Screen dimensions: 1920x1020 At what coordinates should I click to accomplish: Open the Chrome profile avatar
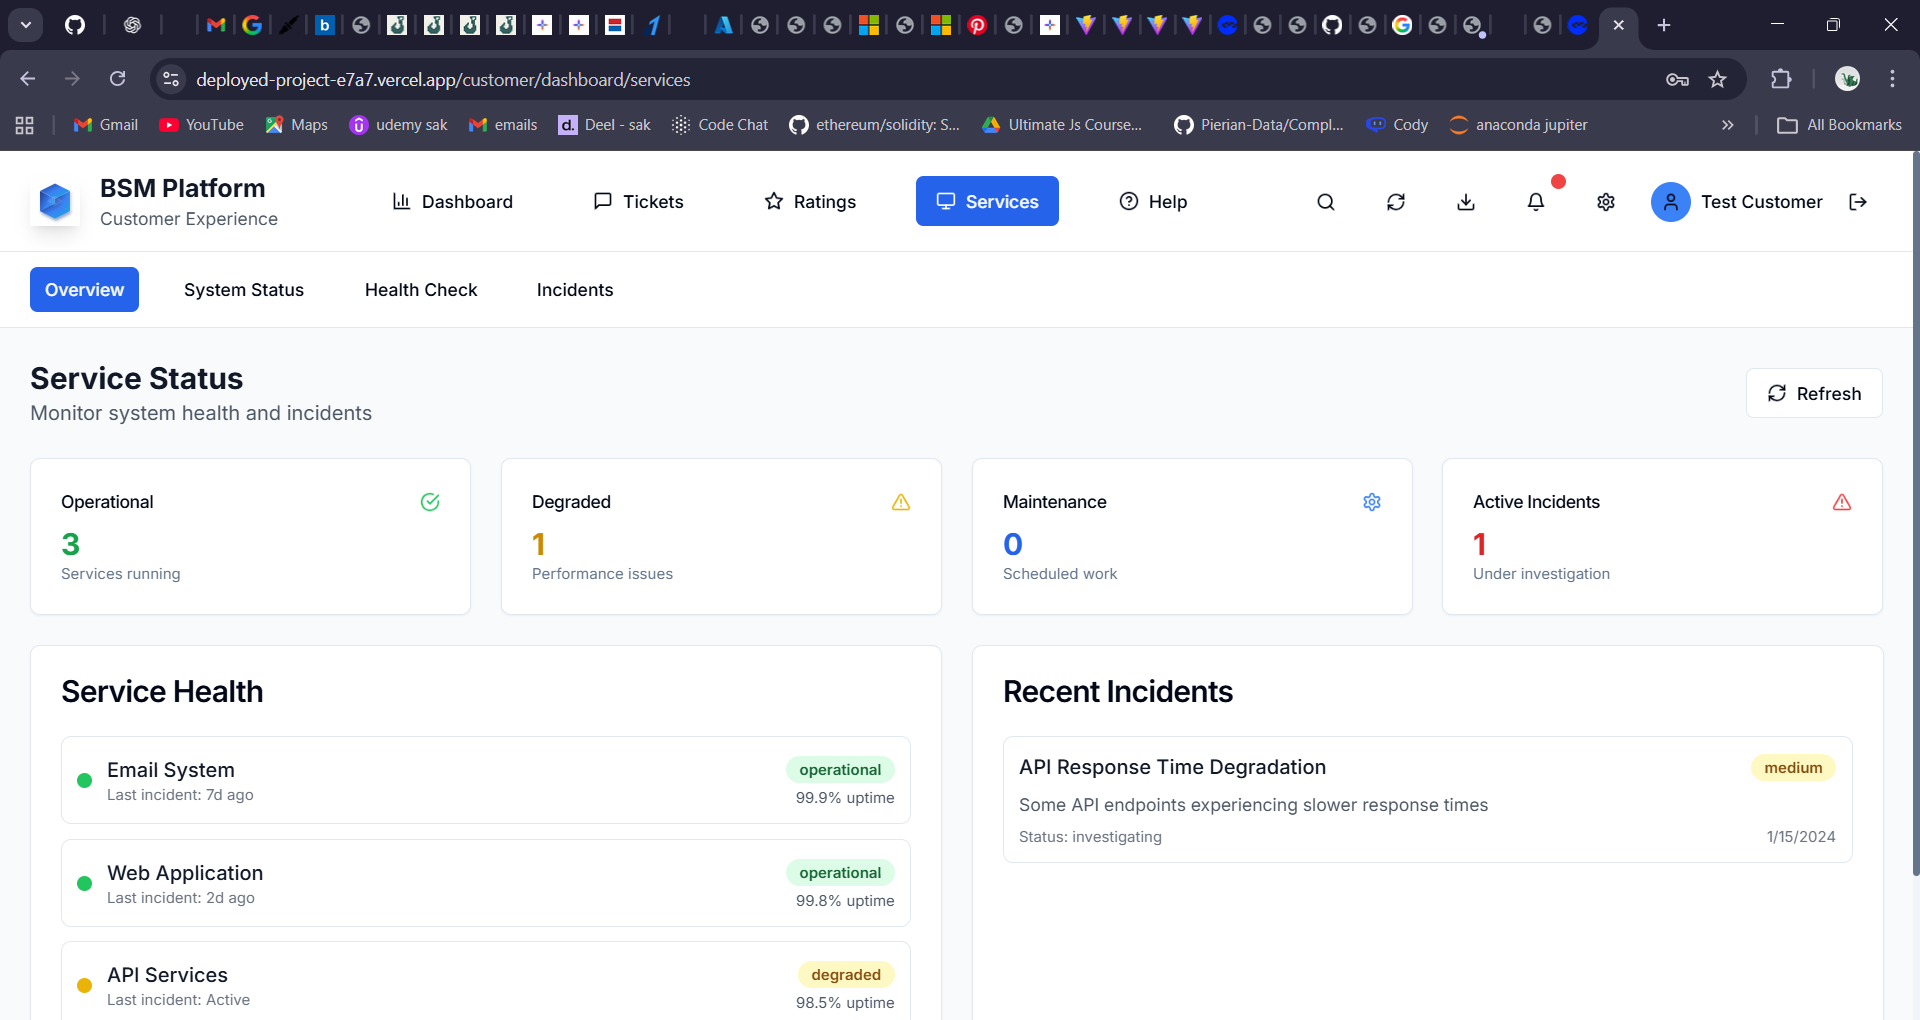coord(1847,79)
